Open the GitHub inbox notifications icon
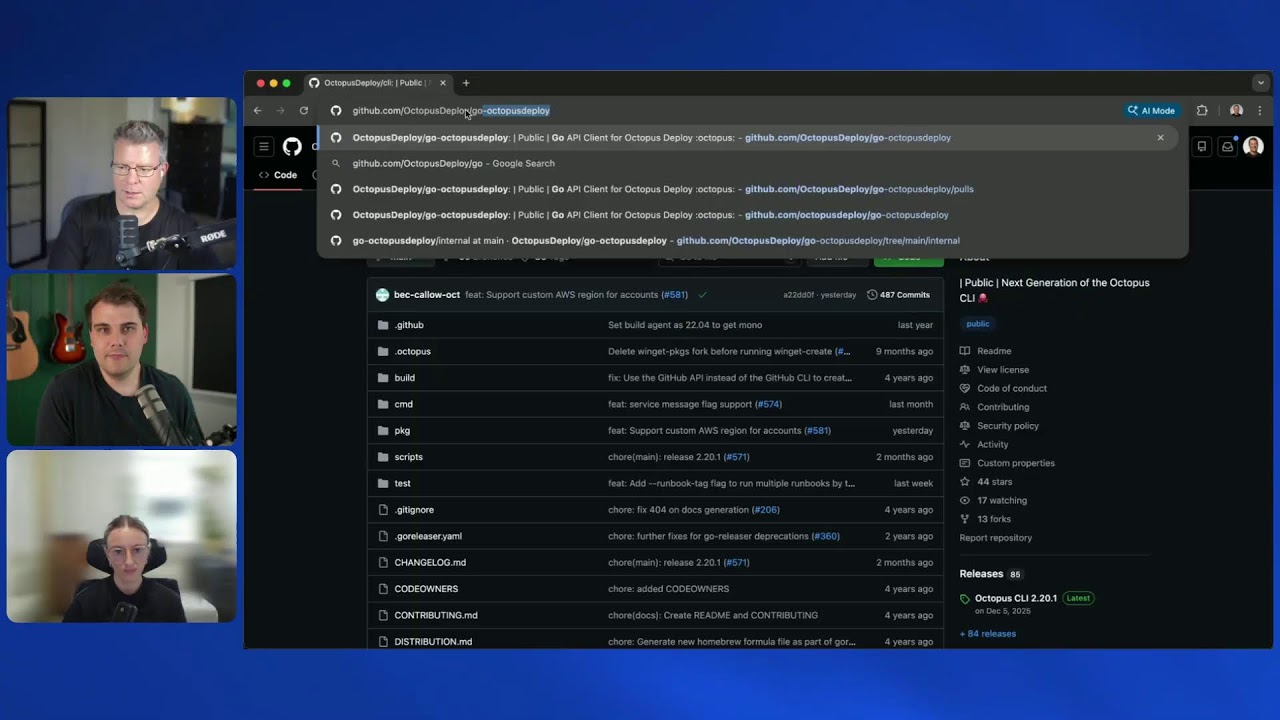The height and width of the screenshot is (720, 1280). tap(1228, 147)
